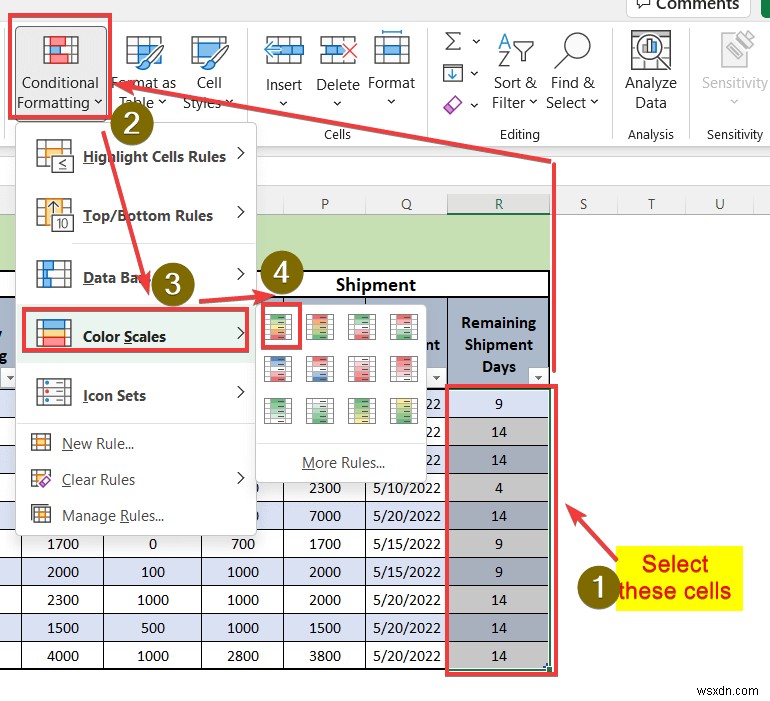The width and height of the screenshot is (770, 701).
Task: Open the Cell Styles gallery
Action: coord(209,73)
